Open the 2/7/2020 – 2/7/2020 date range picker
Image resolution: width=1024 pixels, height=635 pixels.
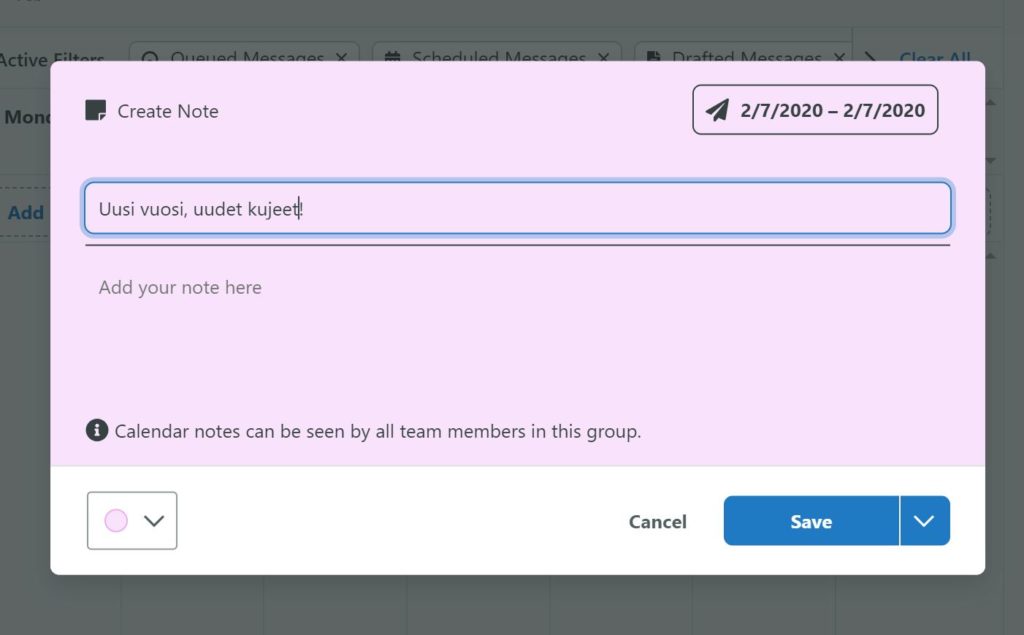pos(815,110)
